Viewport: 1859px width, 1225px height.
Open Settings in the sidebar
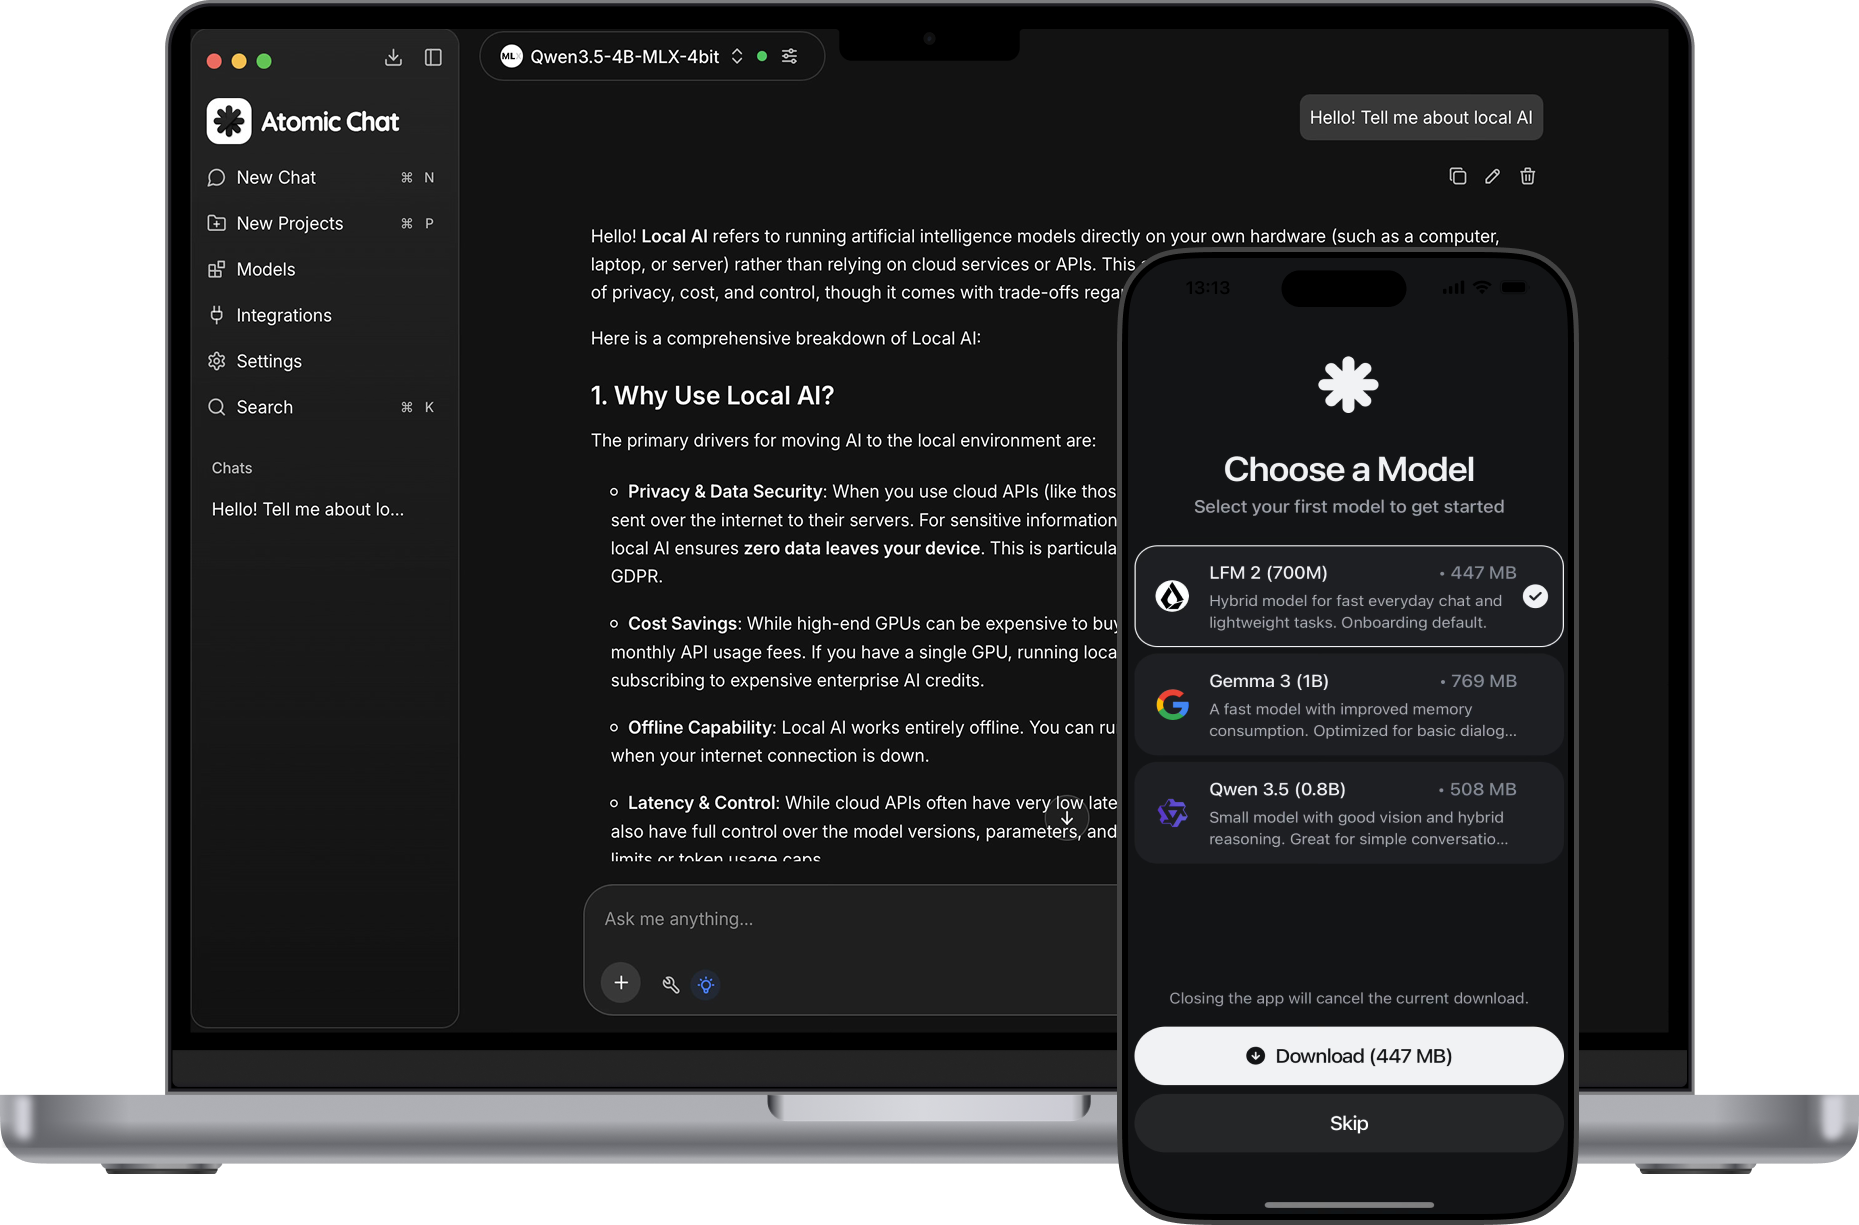pos(322,361)
